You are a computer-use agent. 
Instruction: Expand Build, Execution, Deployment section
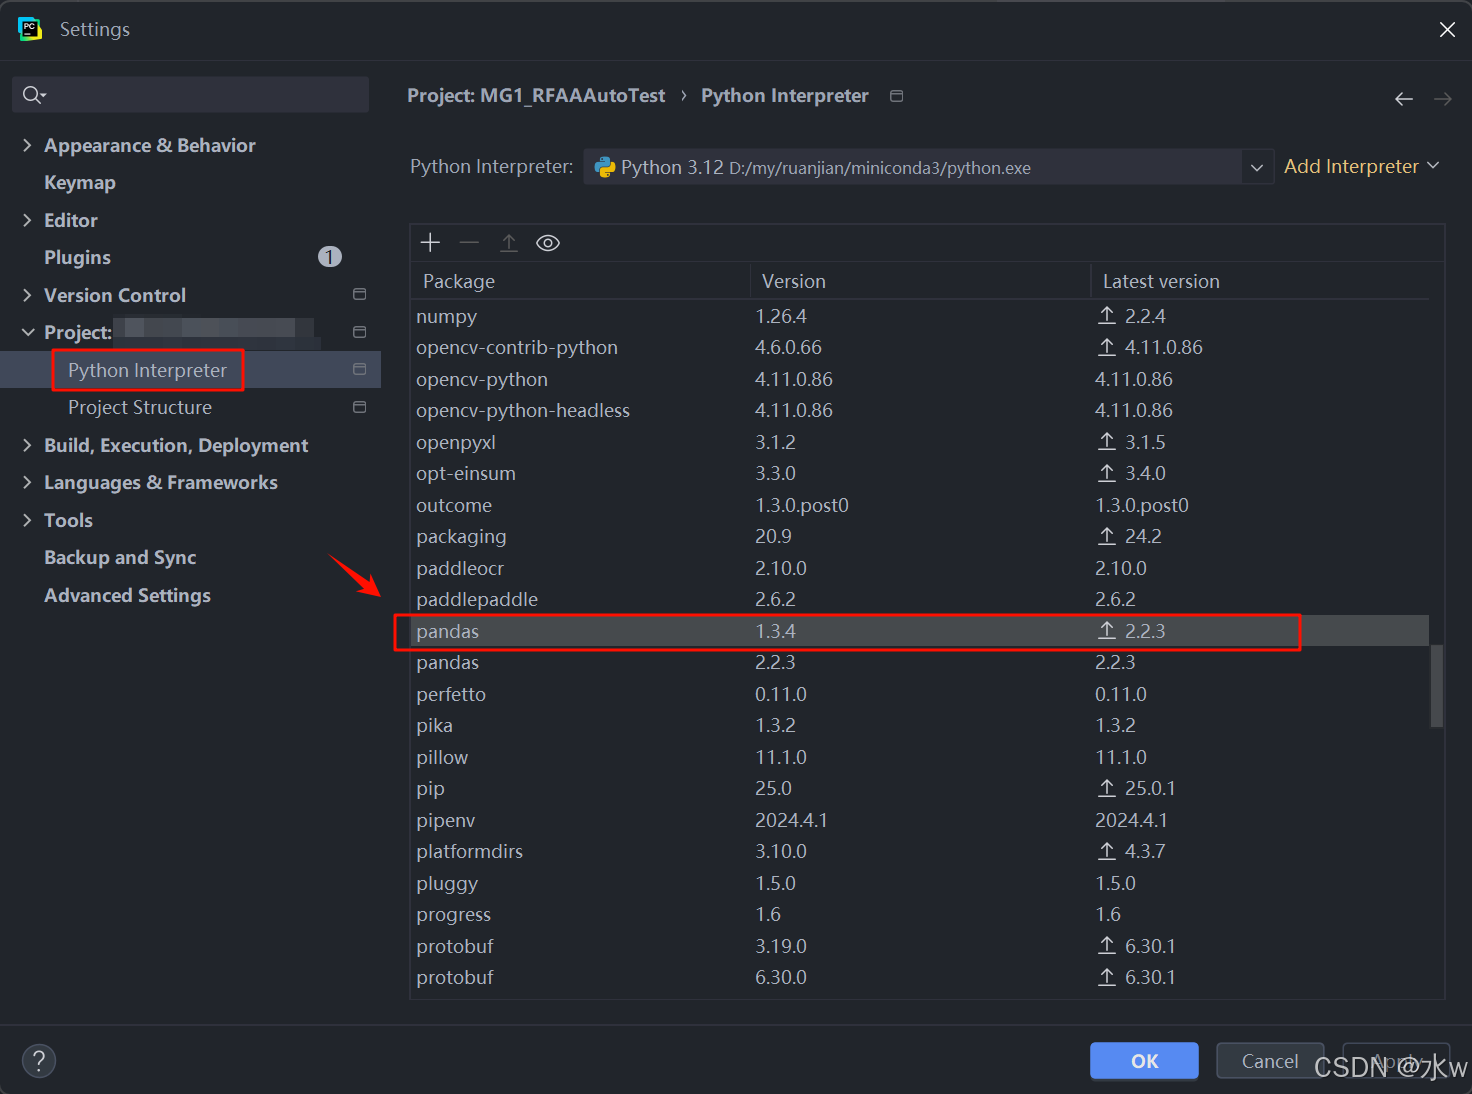[x=27, y=445]
